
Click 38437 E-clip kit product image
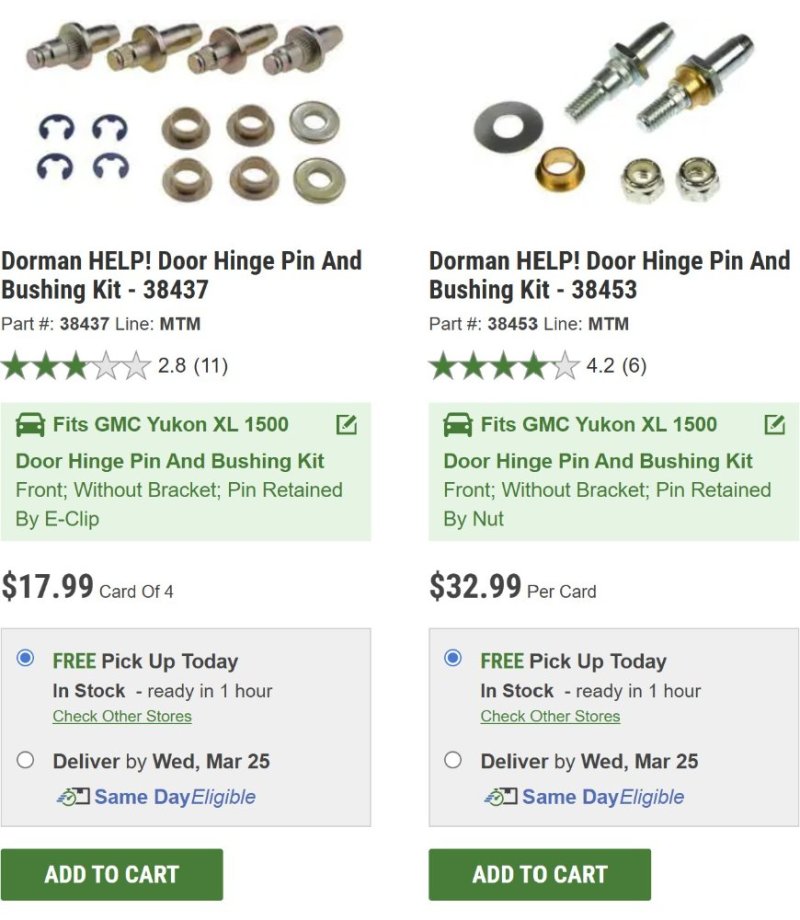pyautogui.click(x=185, y=110)
